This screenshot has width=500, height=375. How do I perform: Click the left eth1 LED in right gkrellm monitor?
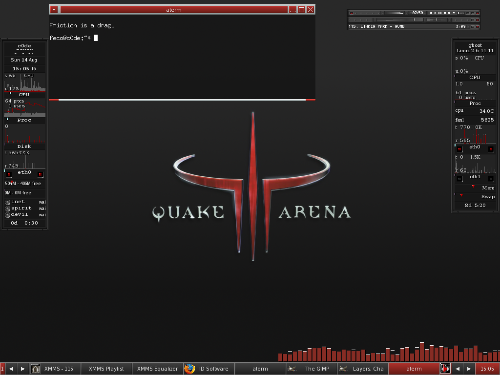click(460, 179)
